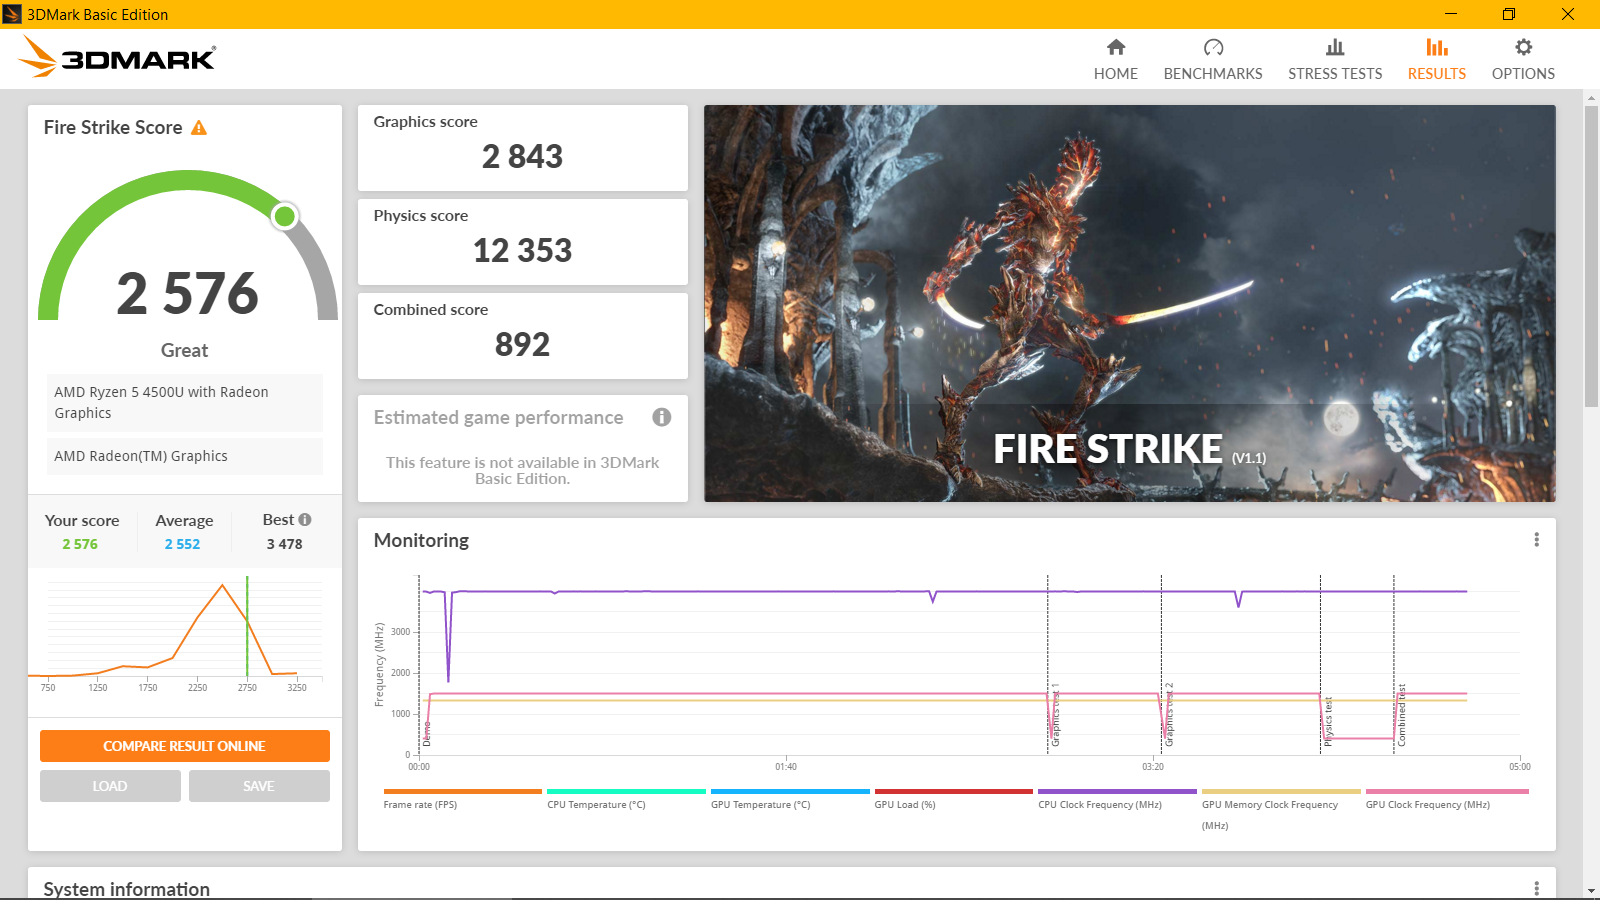Click the Best score info icon
Viewport: 1600px width, 900px height.
coord(305,519)
